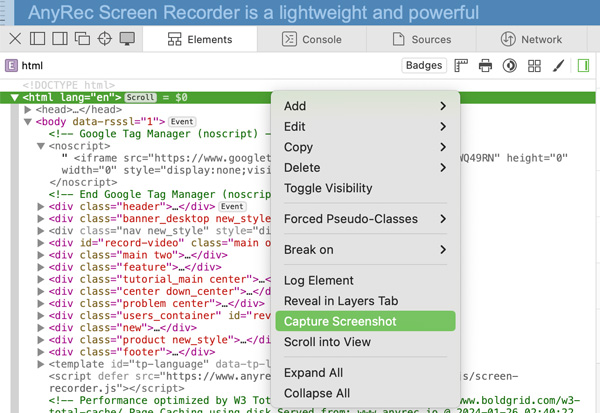
Task: Expand the head node
Action: (x=28, y=109)
